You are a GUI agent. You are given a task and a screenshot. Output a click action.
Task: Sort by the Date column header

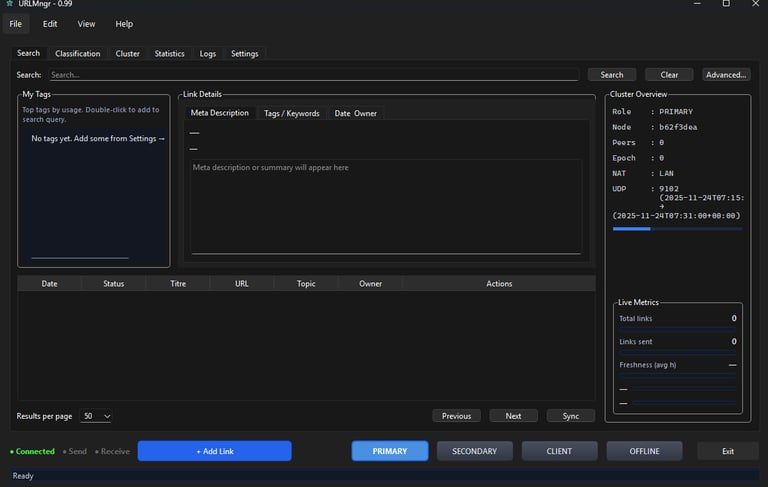tap(49, 284)
